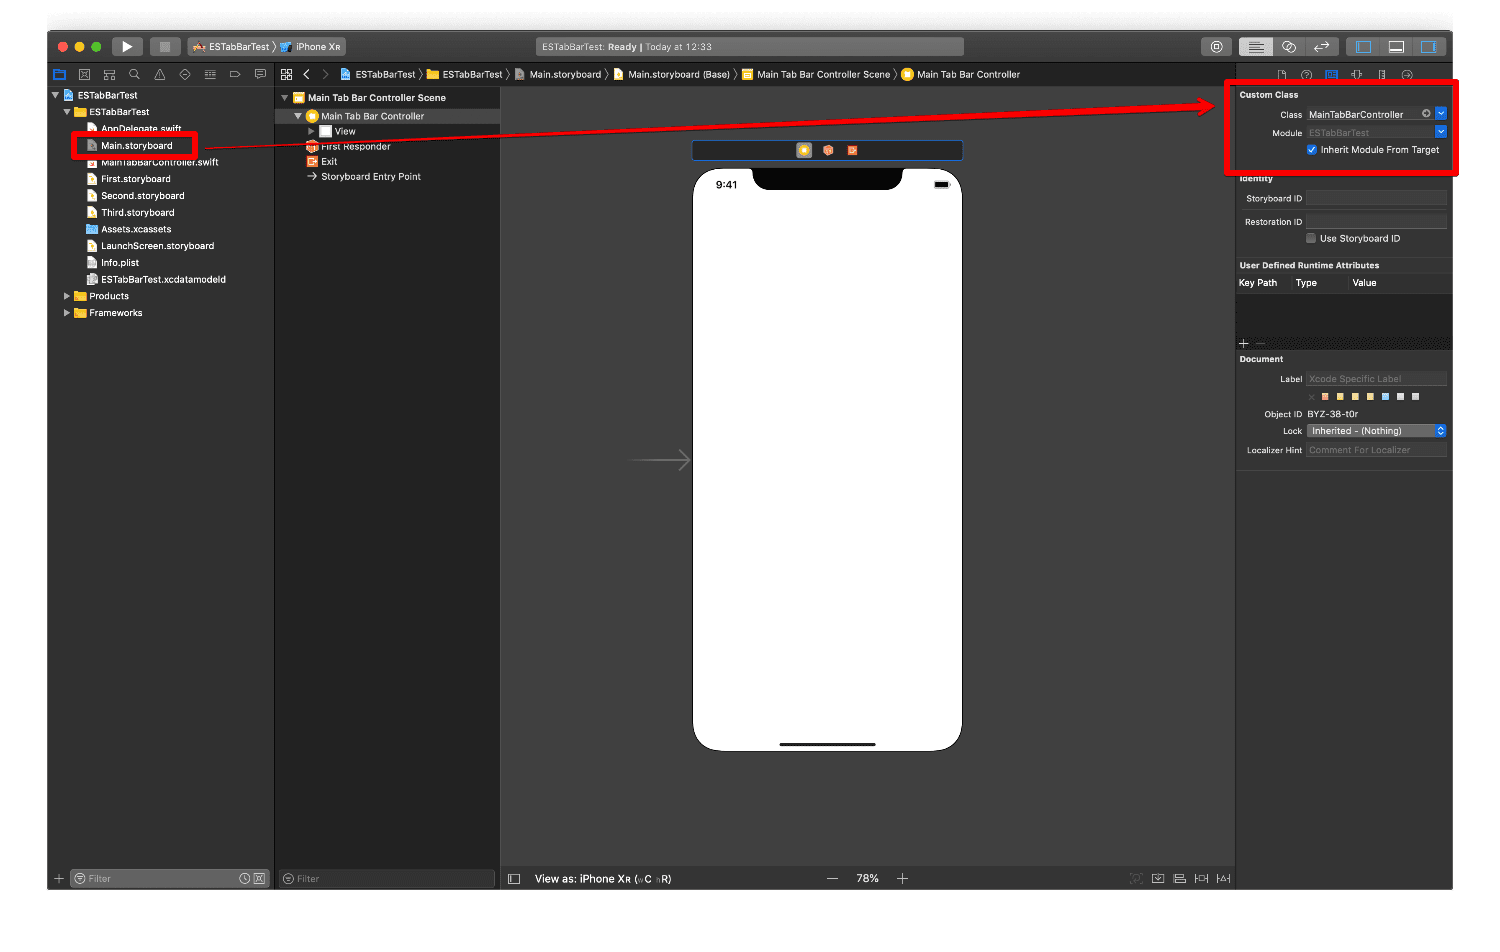The height and width of the screenshot is (952, 1500).
Task: Select Storyboard Entry Point in outline
Action: [x=370, y=177]
